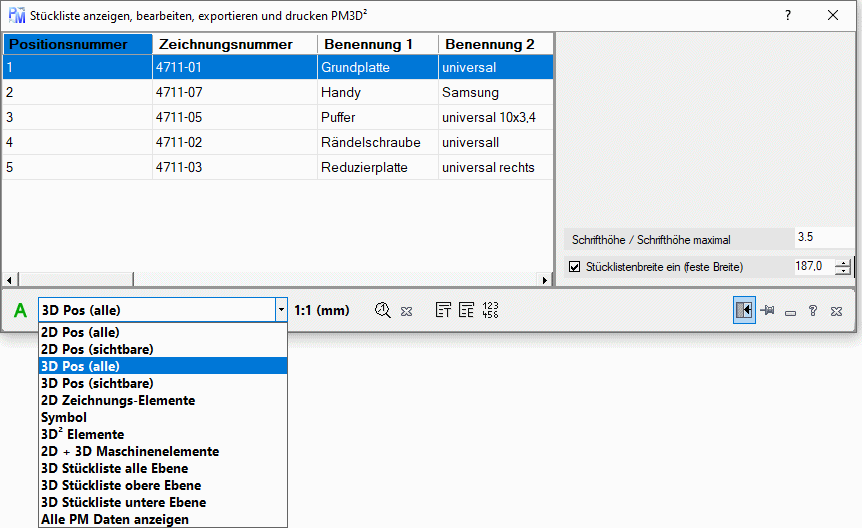Click the horizontal scrollbar right arrow
Screen dimensions: 862x528
545,280
